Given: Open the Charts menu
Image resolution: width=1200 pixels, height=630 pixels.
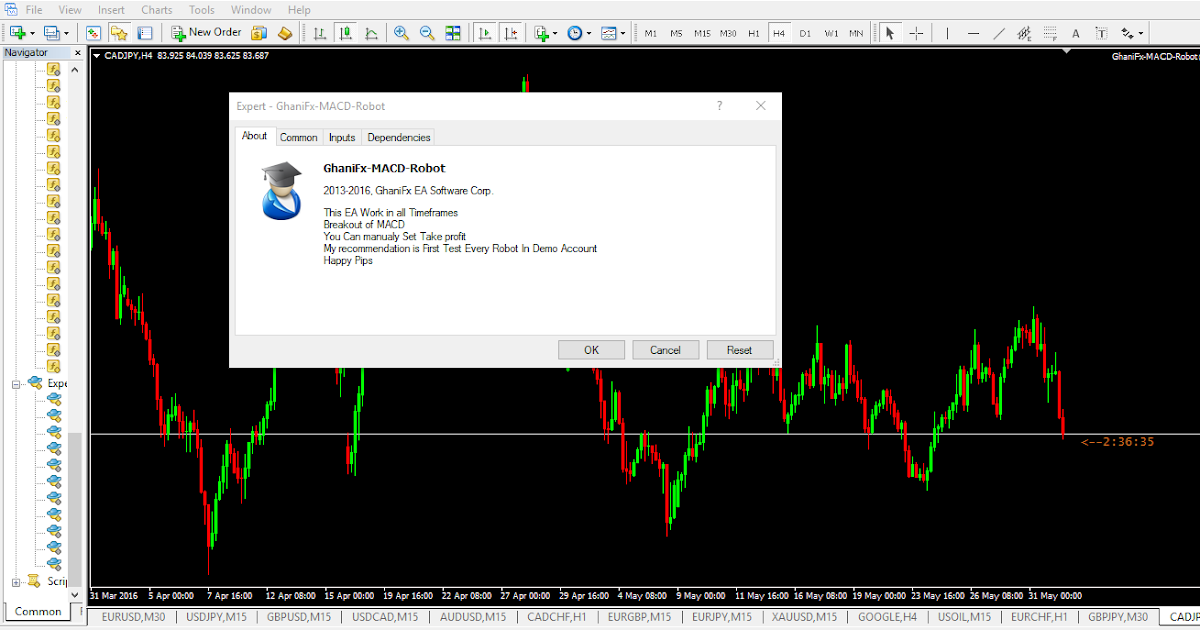Looking at the screenshot, I should pos(157,10).
